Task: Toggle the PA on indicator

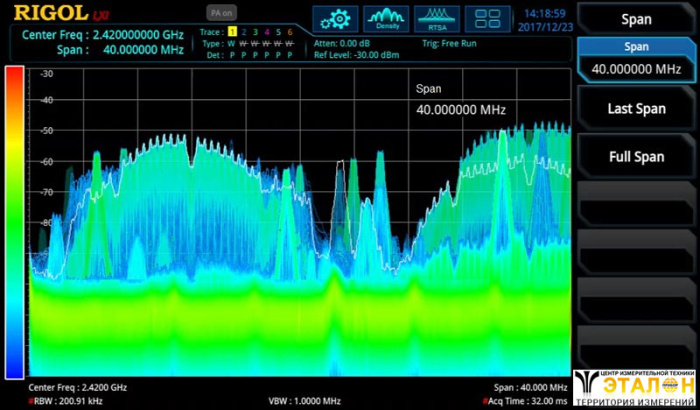Action: [x=221, y=13]
